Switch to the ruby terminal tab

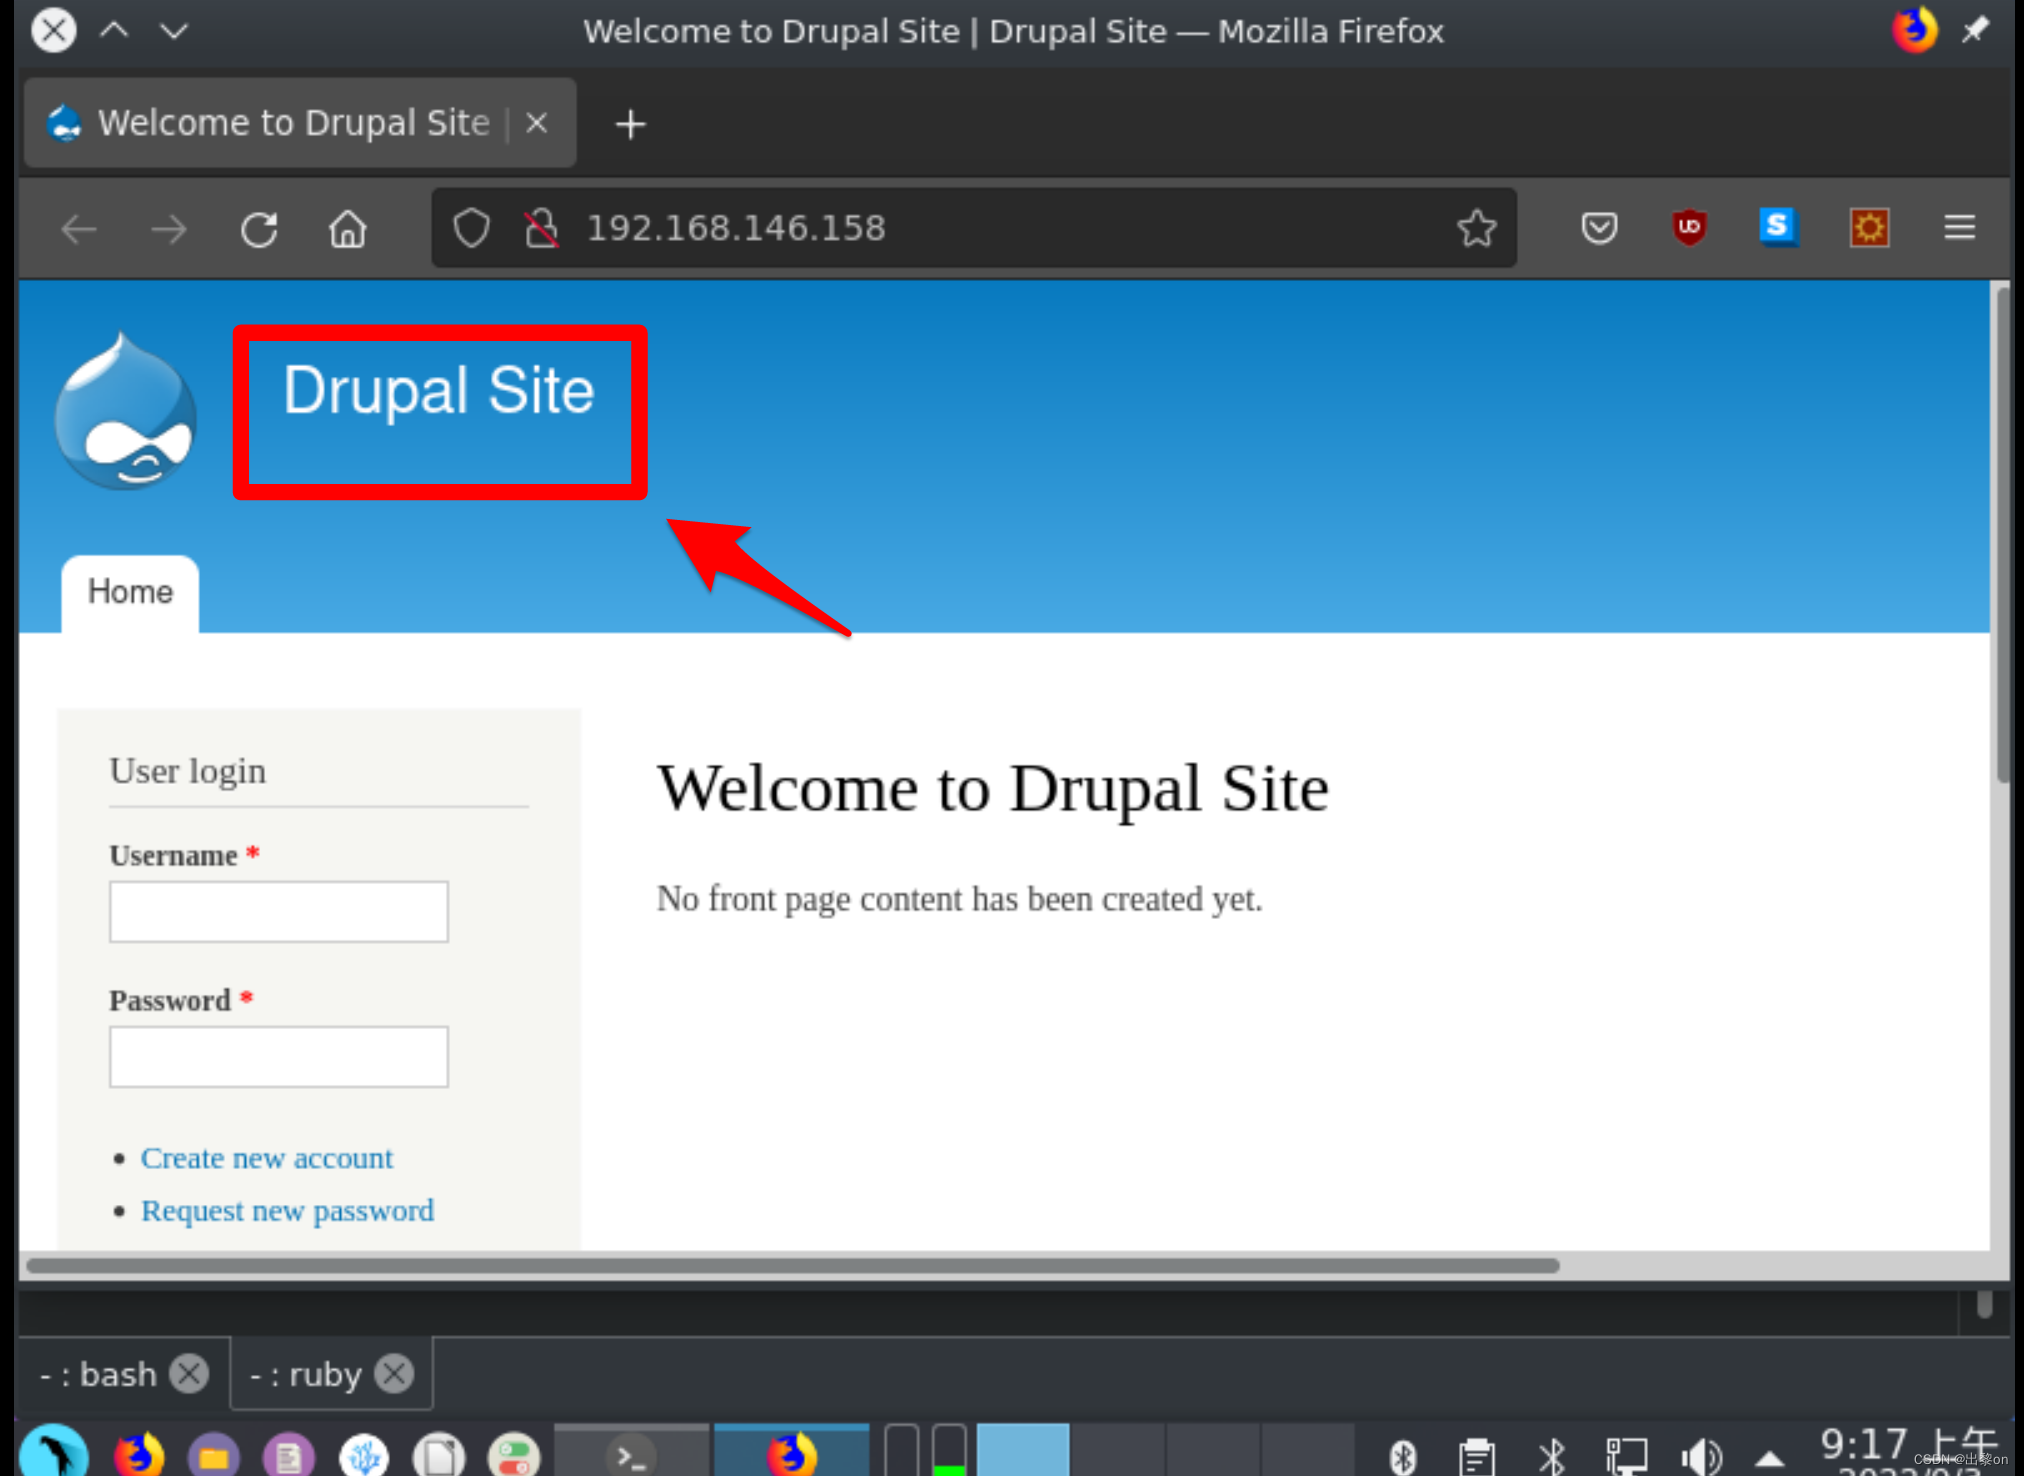pos(305,1374)
